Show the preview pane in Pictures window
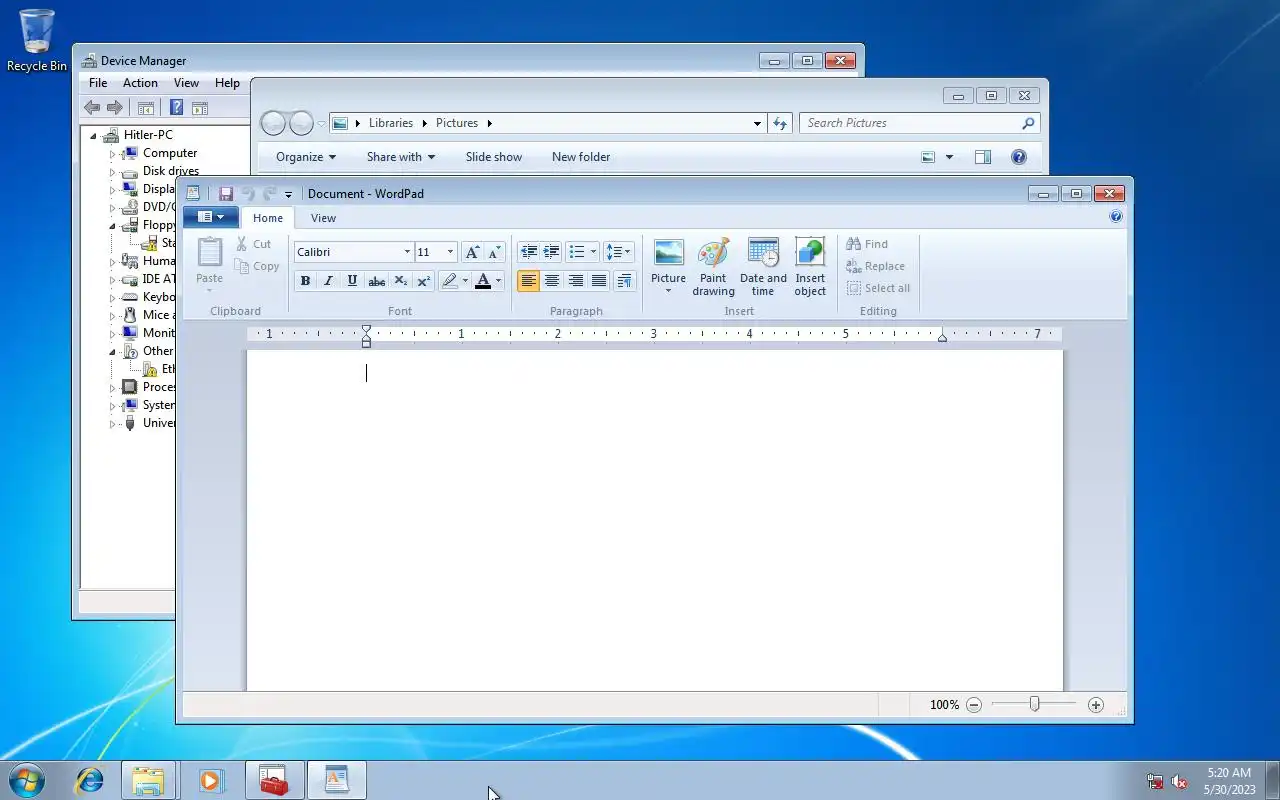 (x=983, y=157)
